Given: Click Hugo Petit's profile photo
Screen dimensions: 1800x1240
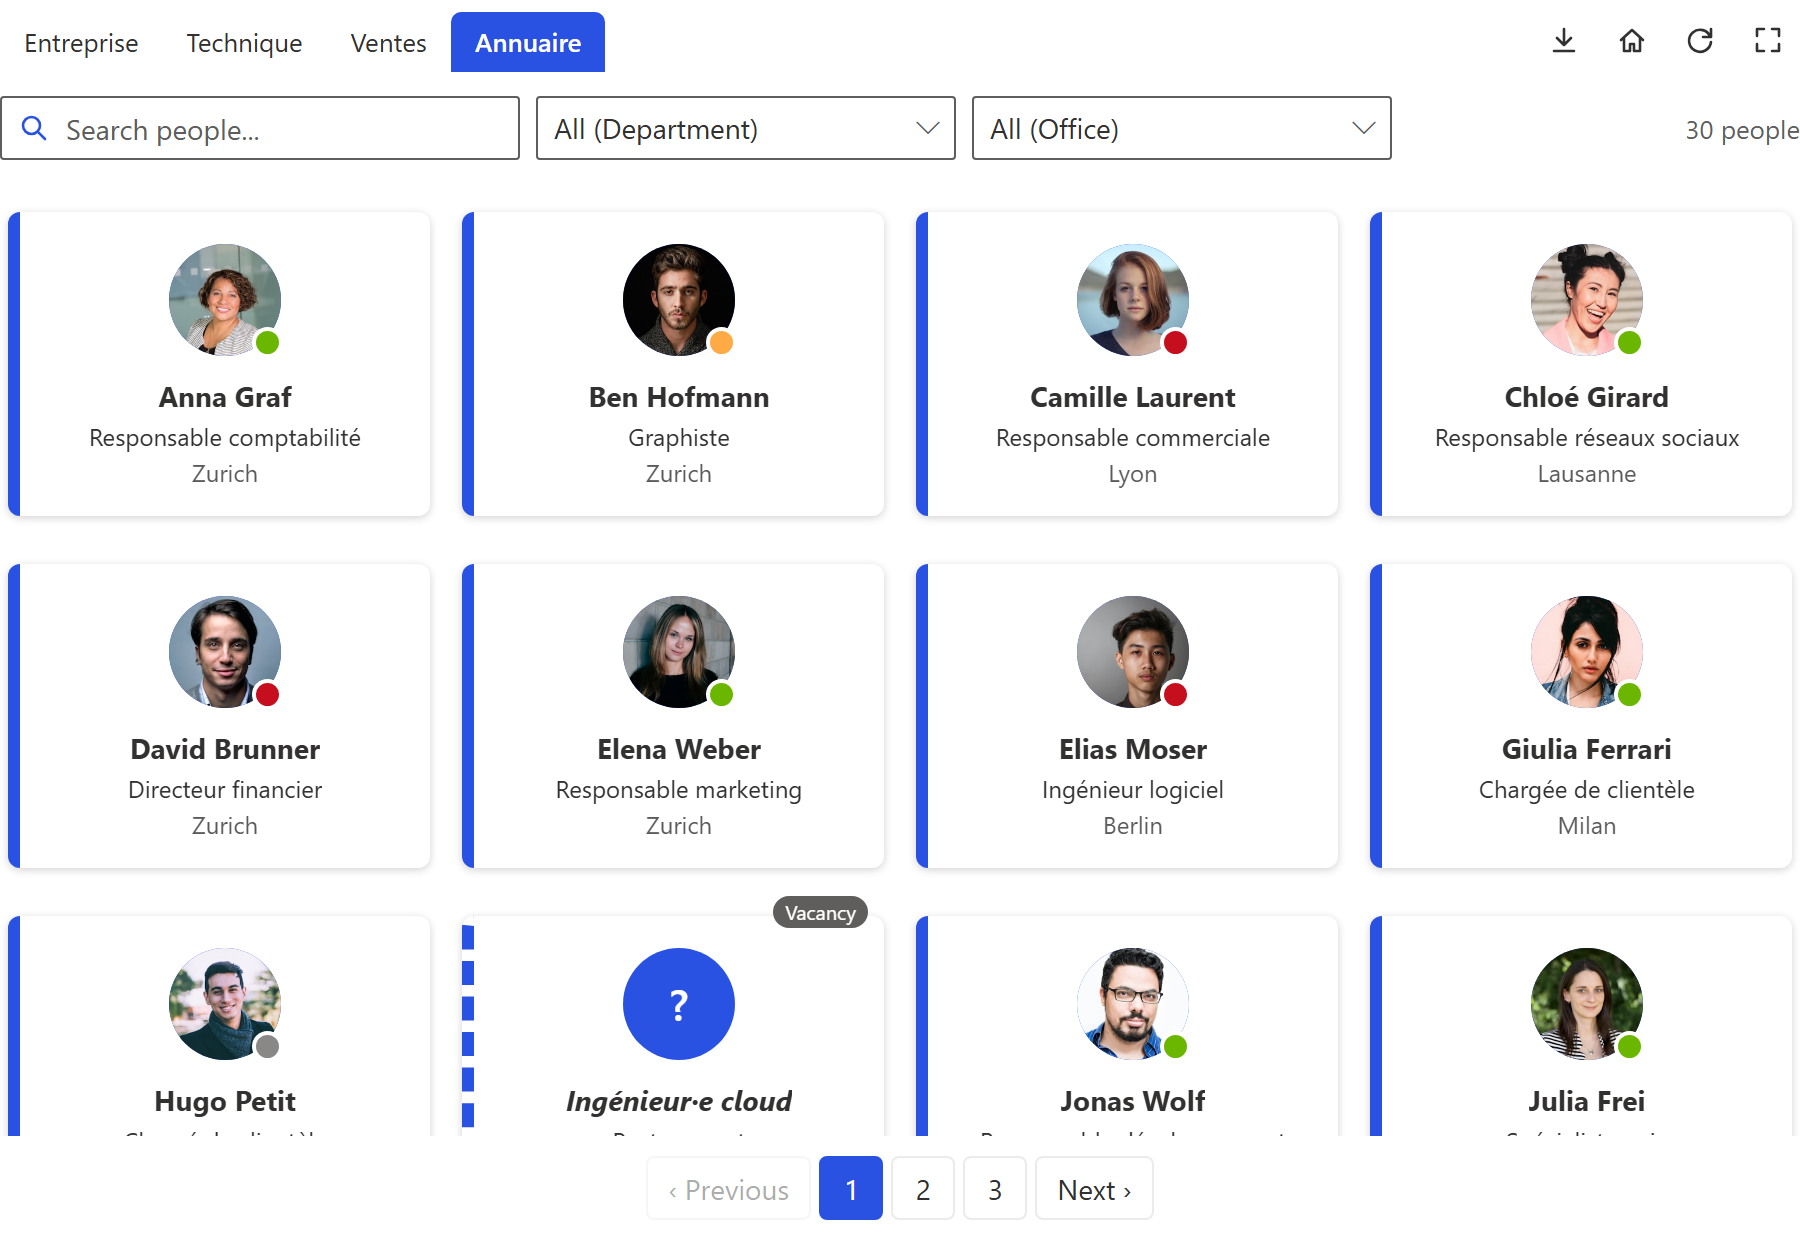Looking at the screenshot, I should (225, 1004).
